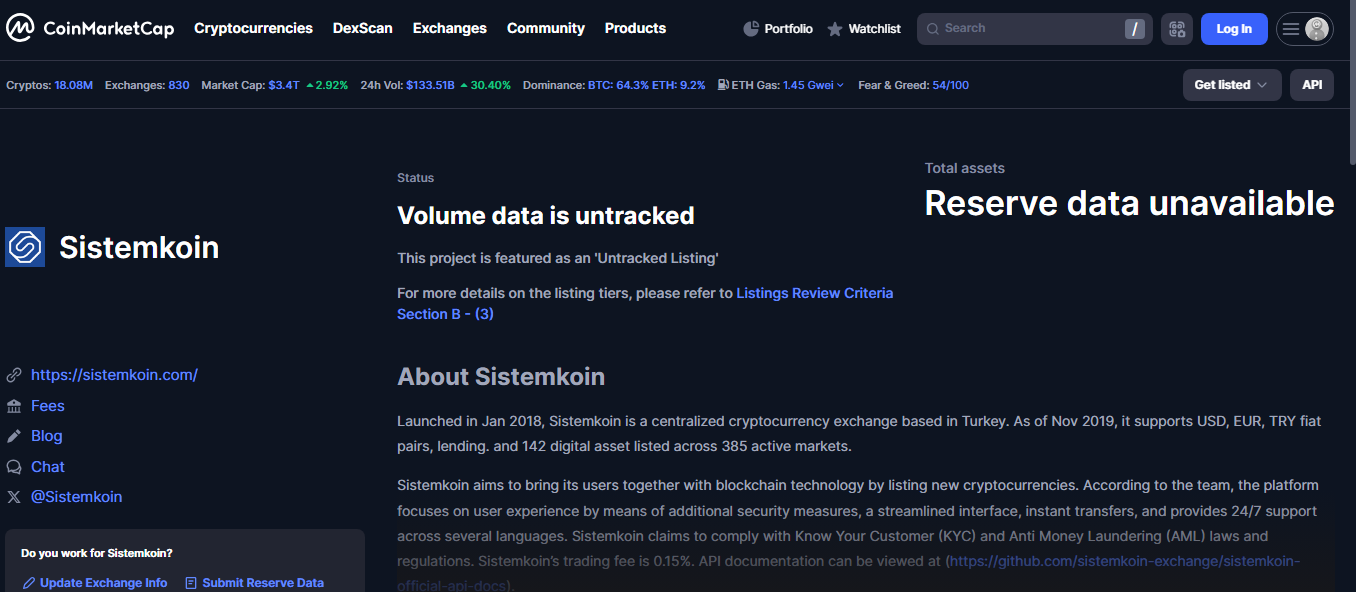Open the Cryptocurrencies menu
Screen dimensions: 1356x592
[x=253, y=28]
